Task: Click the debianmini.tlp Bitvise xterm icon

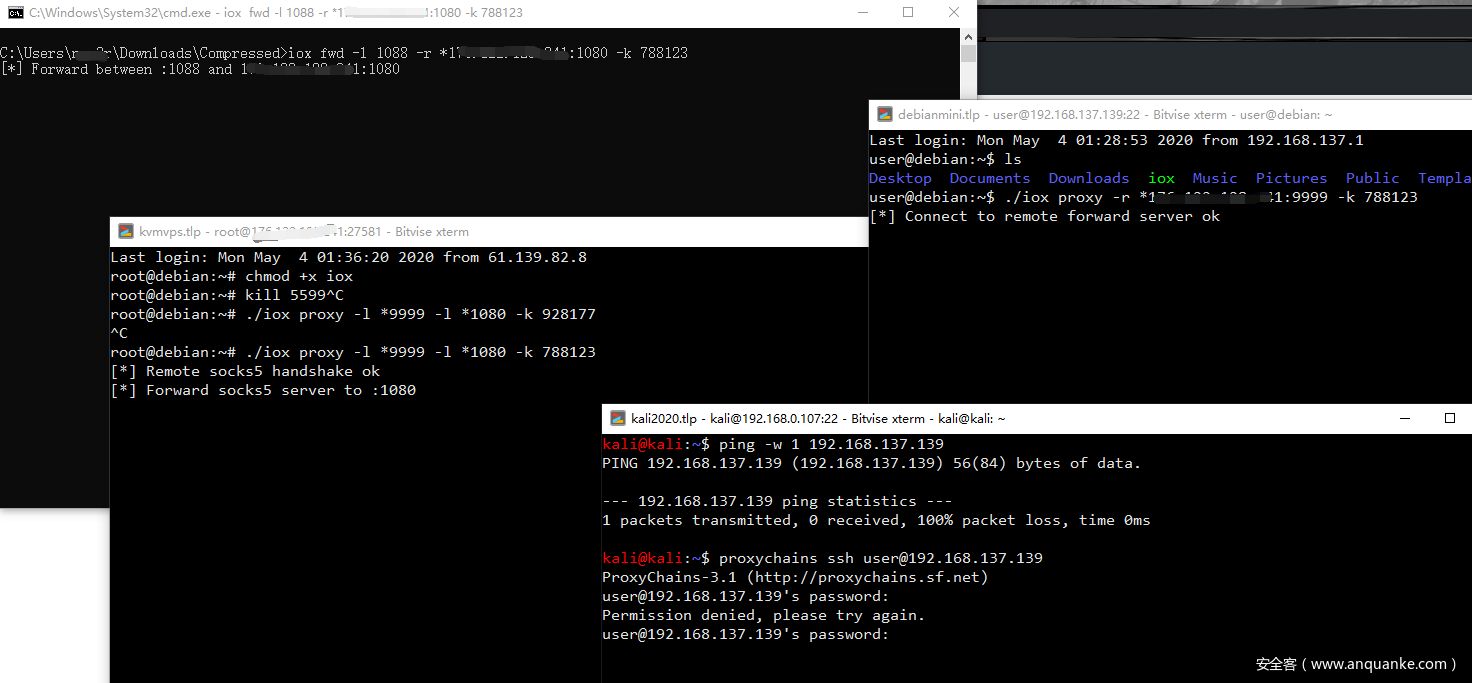Action: [x=885, y=115]
